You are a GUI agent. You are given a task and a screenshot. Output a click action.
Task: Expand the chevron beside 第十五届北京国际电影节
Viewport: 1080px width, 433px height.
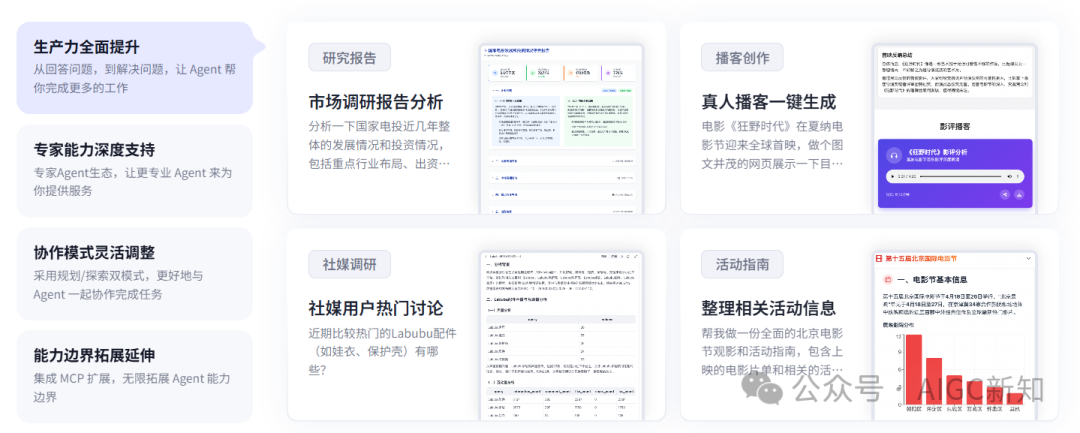[x=1029, y=257]
